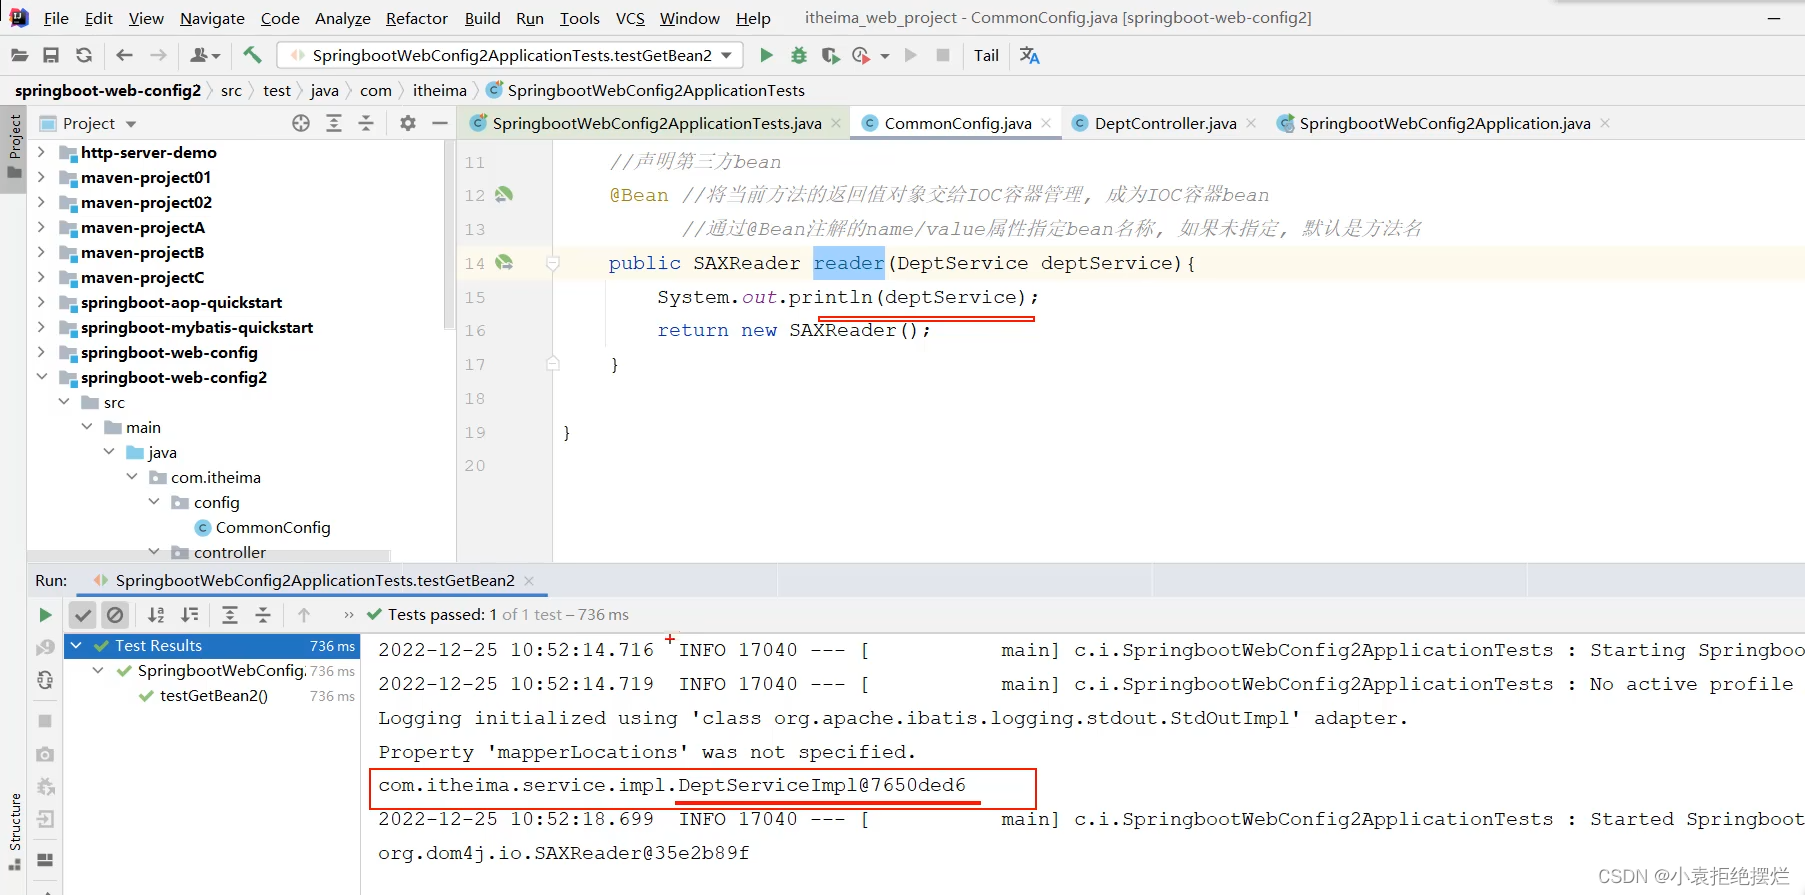Collapse all in the Project panel header
1805x895 pixels.
[366, 123]
